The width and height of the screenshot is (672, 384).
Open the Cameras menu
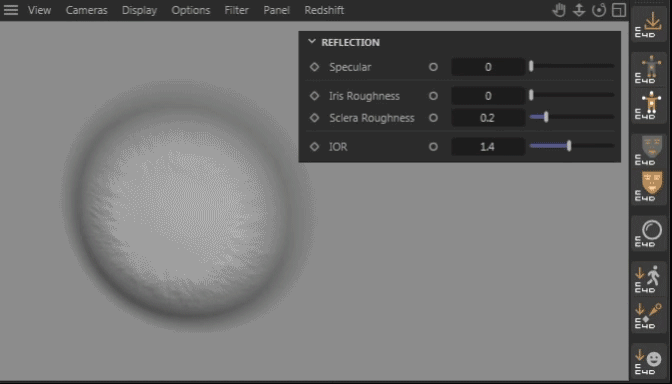point(86,10)
